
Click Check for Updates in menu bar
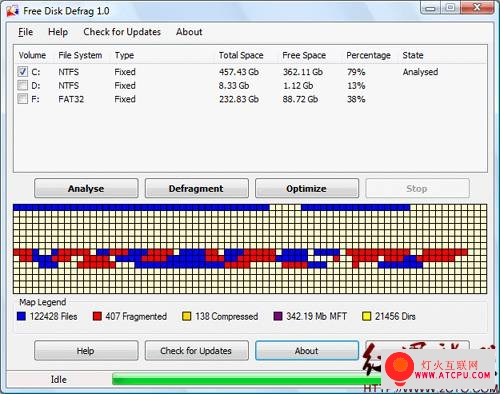click(122, 32)
